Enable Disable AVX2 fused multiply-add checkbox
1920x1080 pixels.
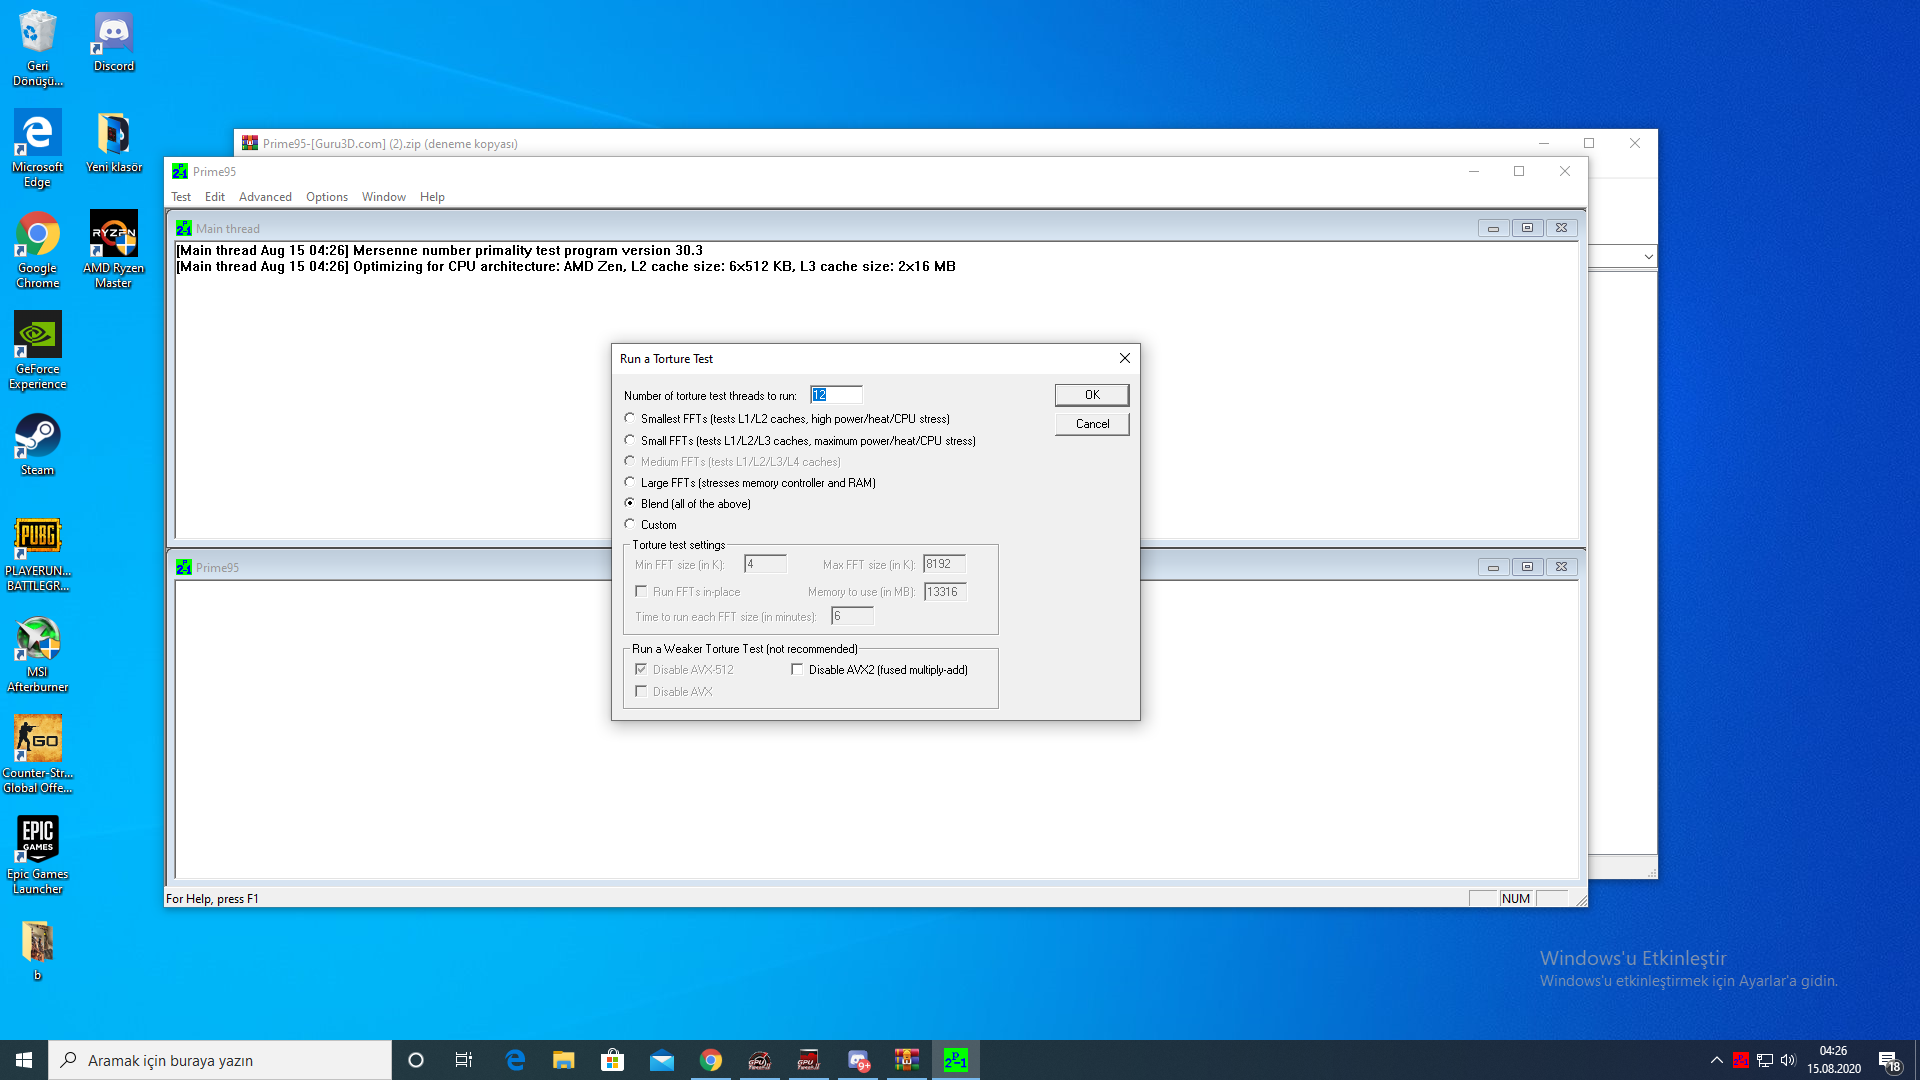796,670
